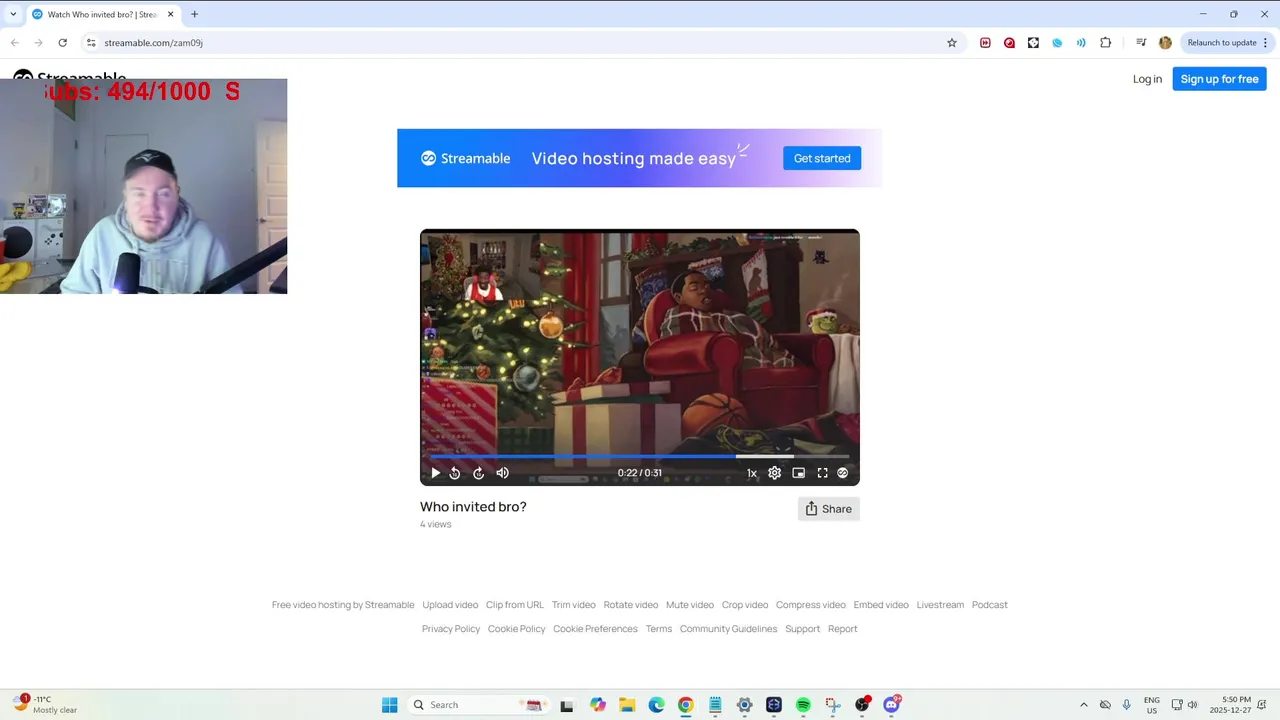1280x720 pixels.
Task: Open Snipping Tool from taskbar
Action: tap(832, 705)
